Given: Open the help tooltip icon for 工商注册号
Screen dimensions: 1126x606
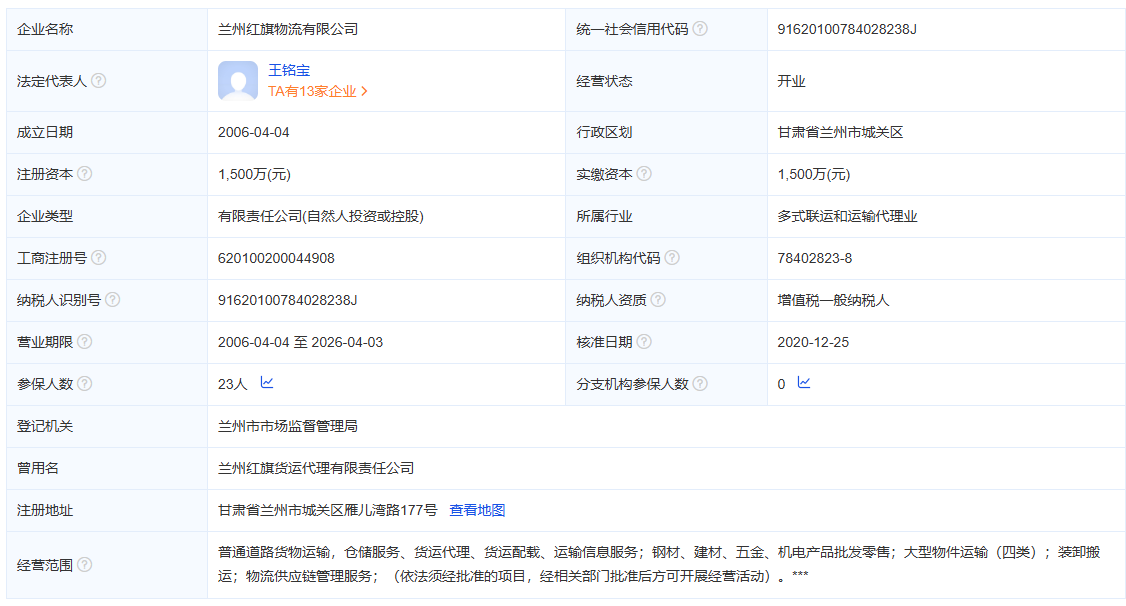Looking at the screenshot, I should [99, 258].
